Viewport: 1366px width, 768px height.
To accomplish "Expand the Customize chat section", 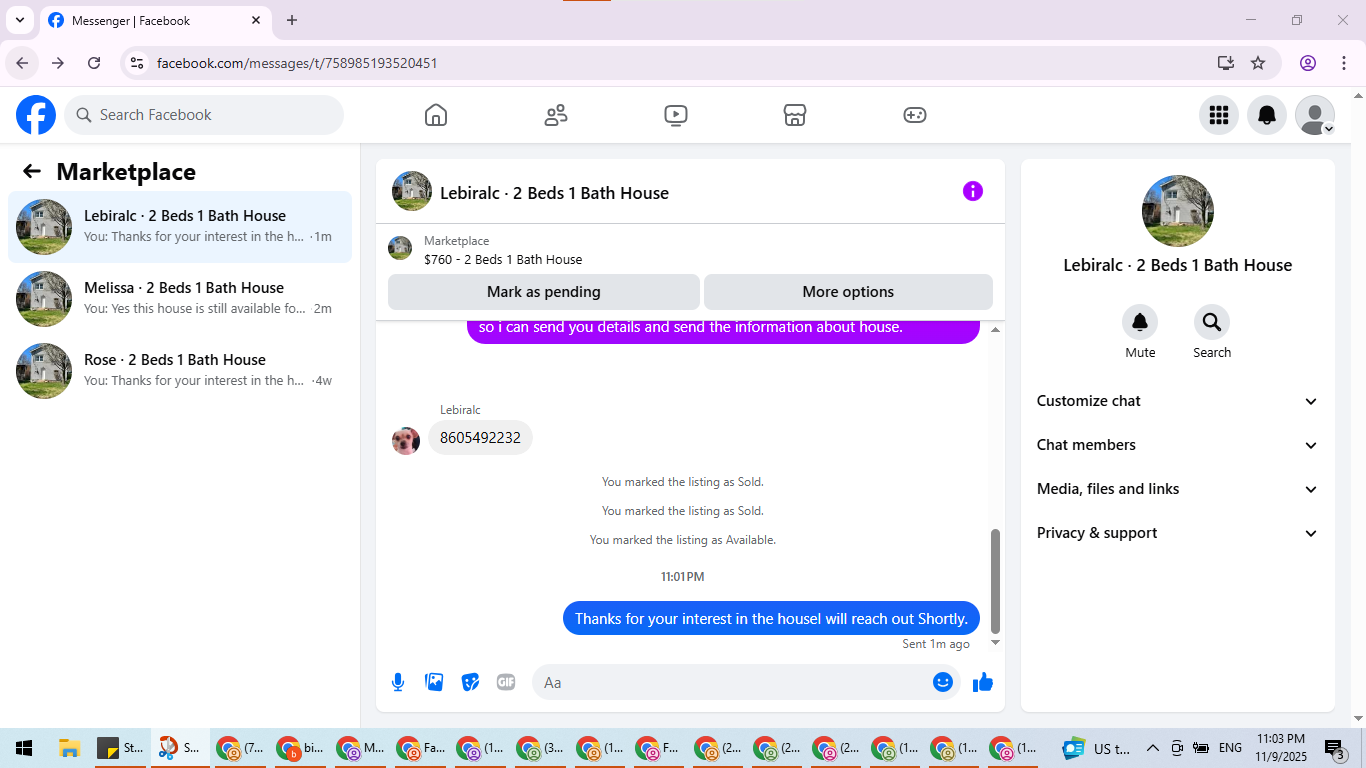I will click(x=1178, y=401).
